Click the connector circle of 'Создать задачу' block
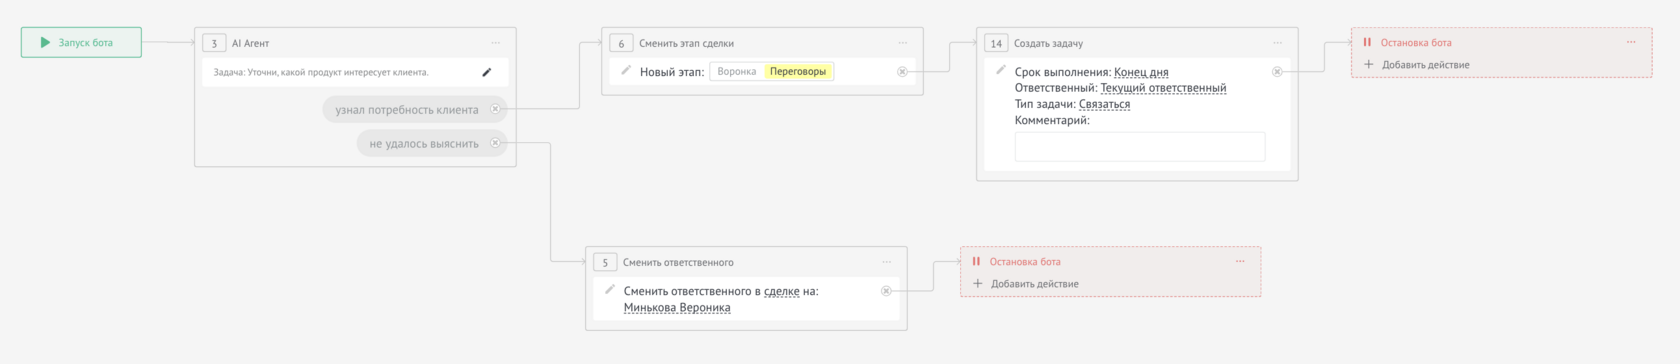1680x364 pixels. 1277,72
